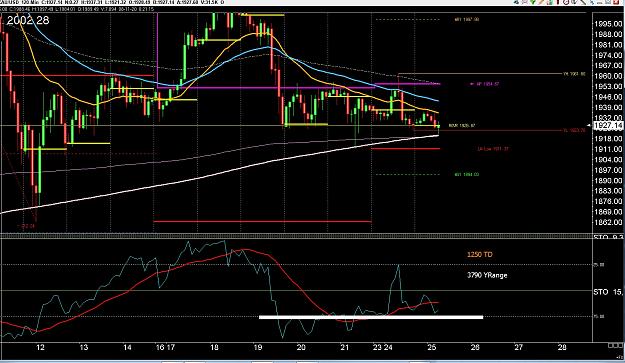Click the orange 1250 TD label
Screen dimensions: 625x363
480,255
